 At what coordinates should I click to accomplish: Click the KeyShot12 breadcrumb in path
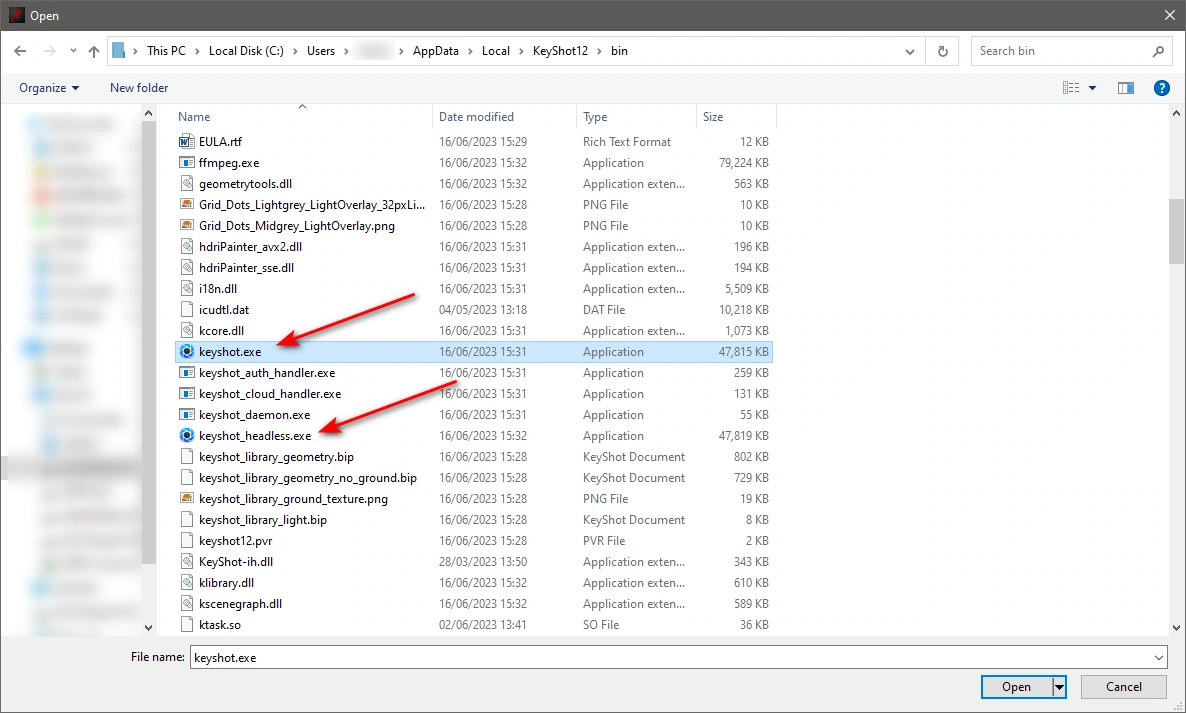560,51
